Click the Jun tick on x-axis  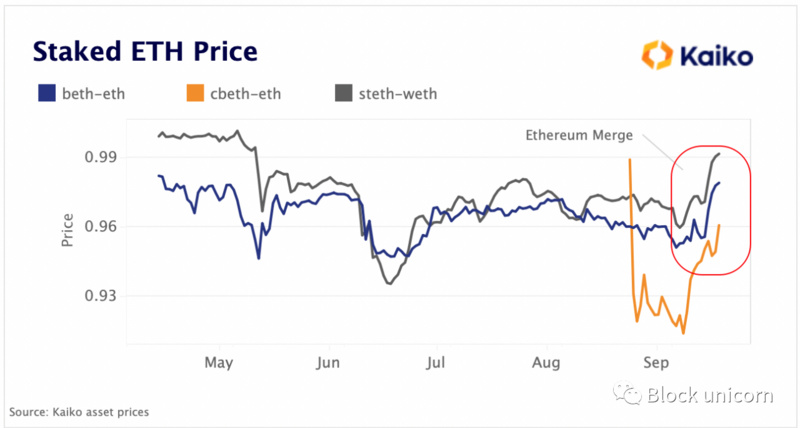tap(328, 363)
